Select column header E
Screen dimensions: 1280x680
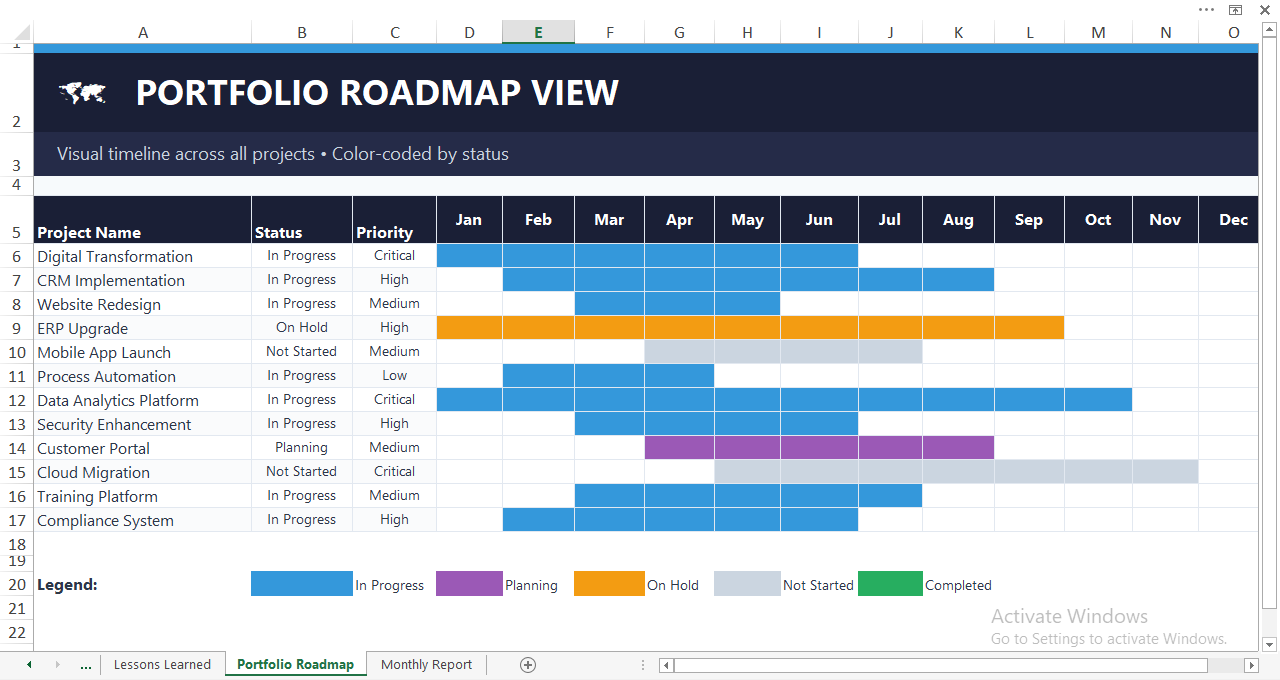tap(538, 32)
